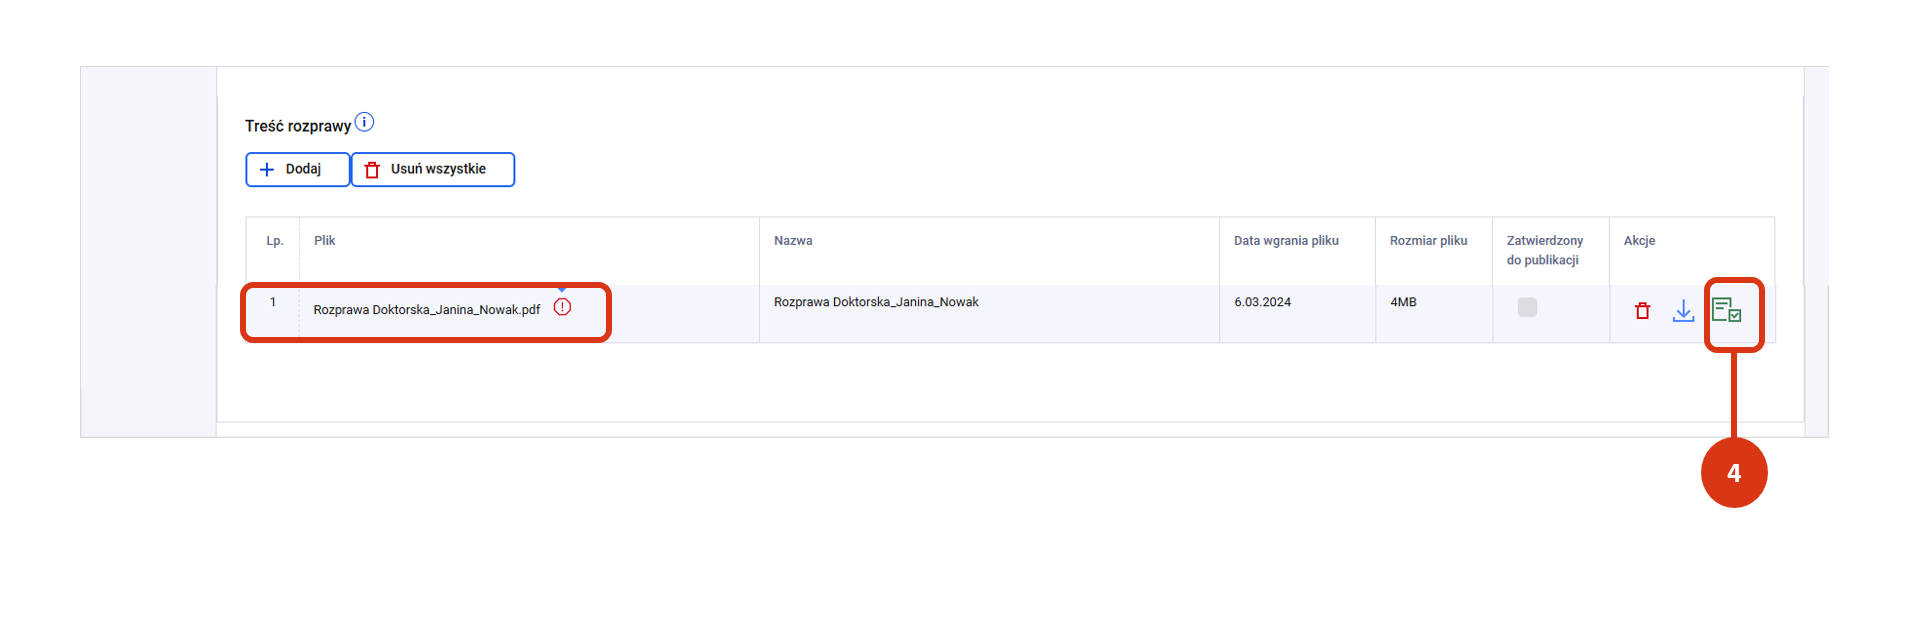Click the plus icon on the Dodaj button
The height and width of the screenshot is (628, 1919).
click(x=267, y=170)
